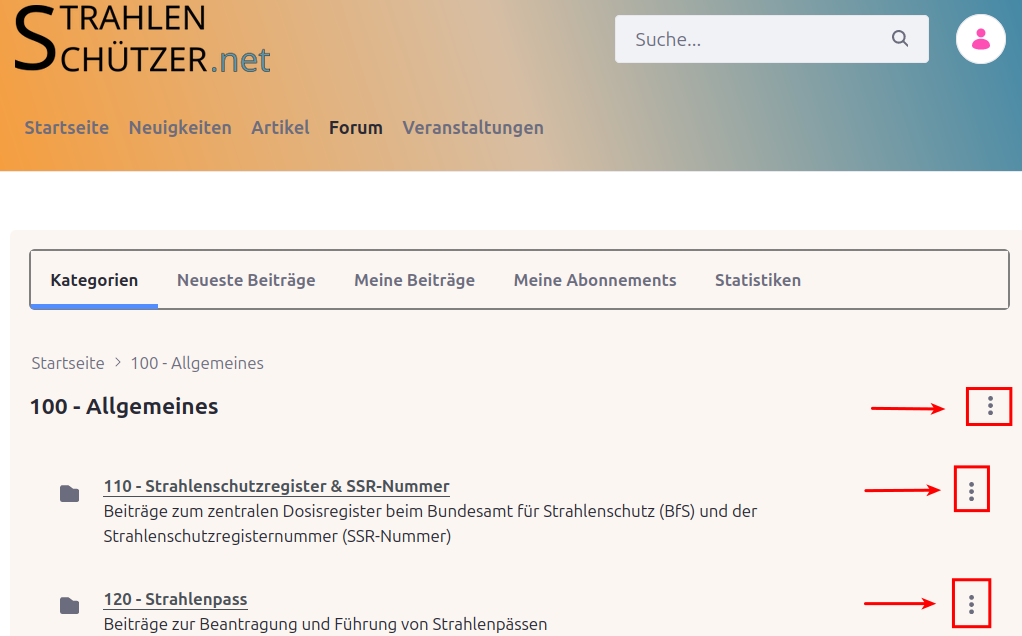Click the StrahlenSchützer.net logo
Viewport: 1022px width, 636px height.
pyautogui.click(x=142, y=40)
